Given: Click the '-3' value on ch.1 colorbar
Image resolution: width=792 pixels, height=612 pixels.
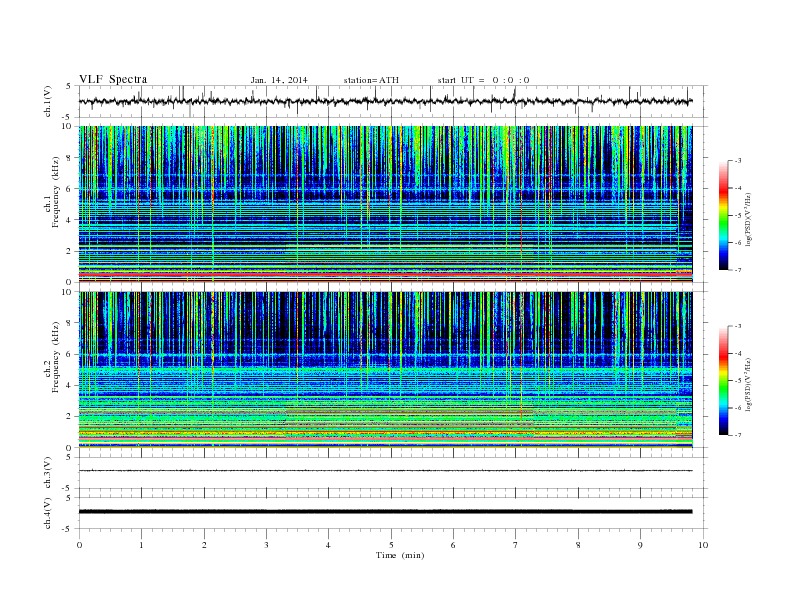Looking at the screenshot, I should click(738, 161).
